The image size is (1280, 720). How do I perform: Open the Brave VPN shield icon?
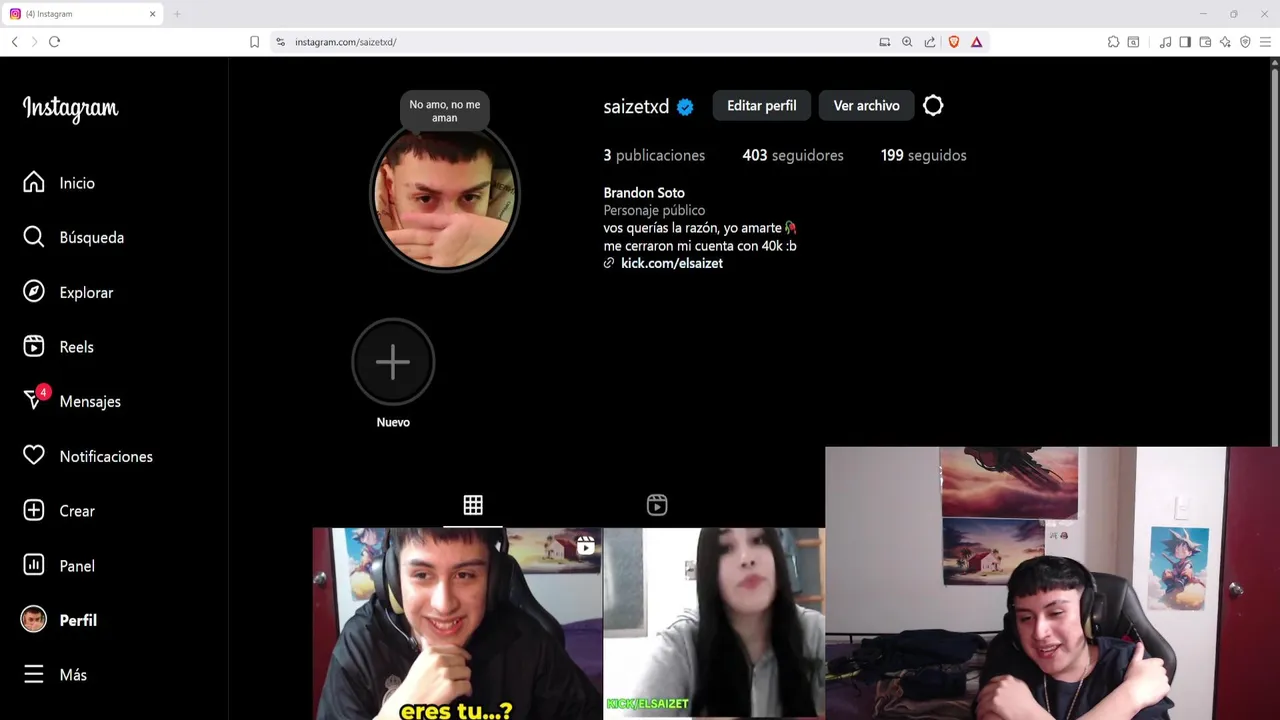[1245, 42]
